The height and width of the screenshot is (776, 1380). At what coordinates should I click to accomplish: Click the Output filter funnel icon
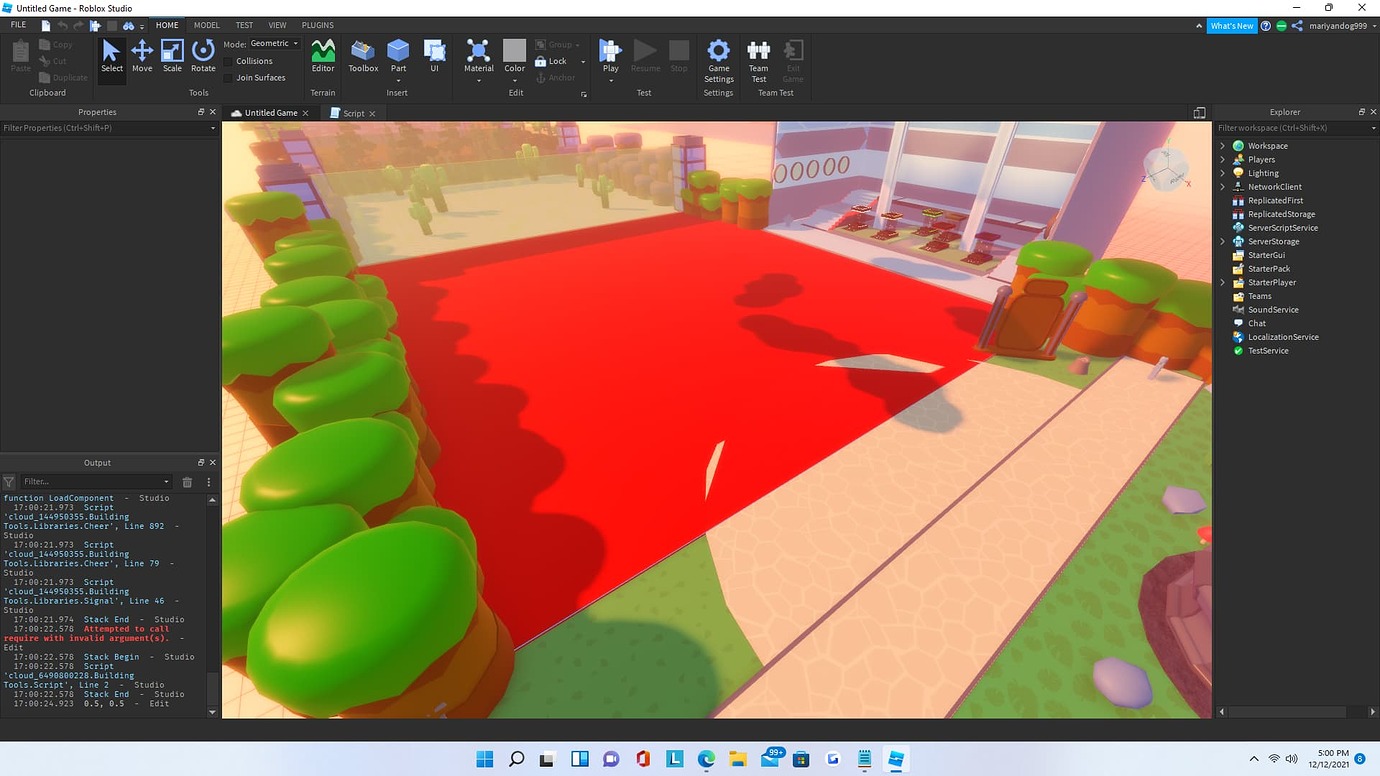[x=9, y=482]
